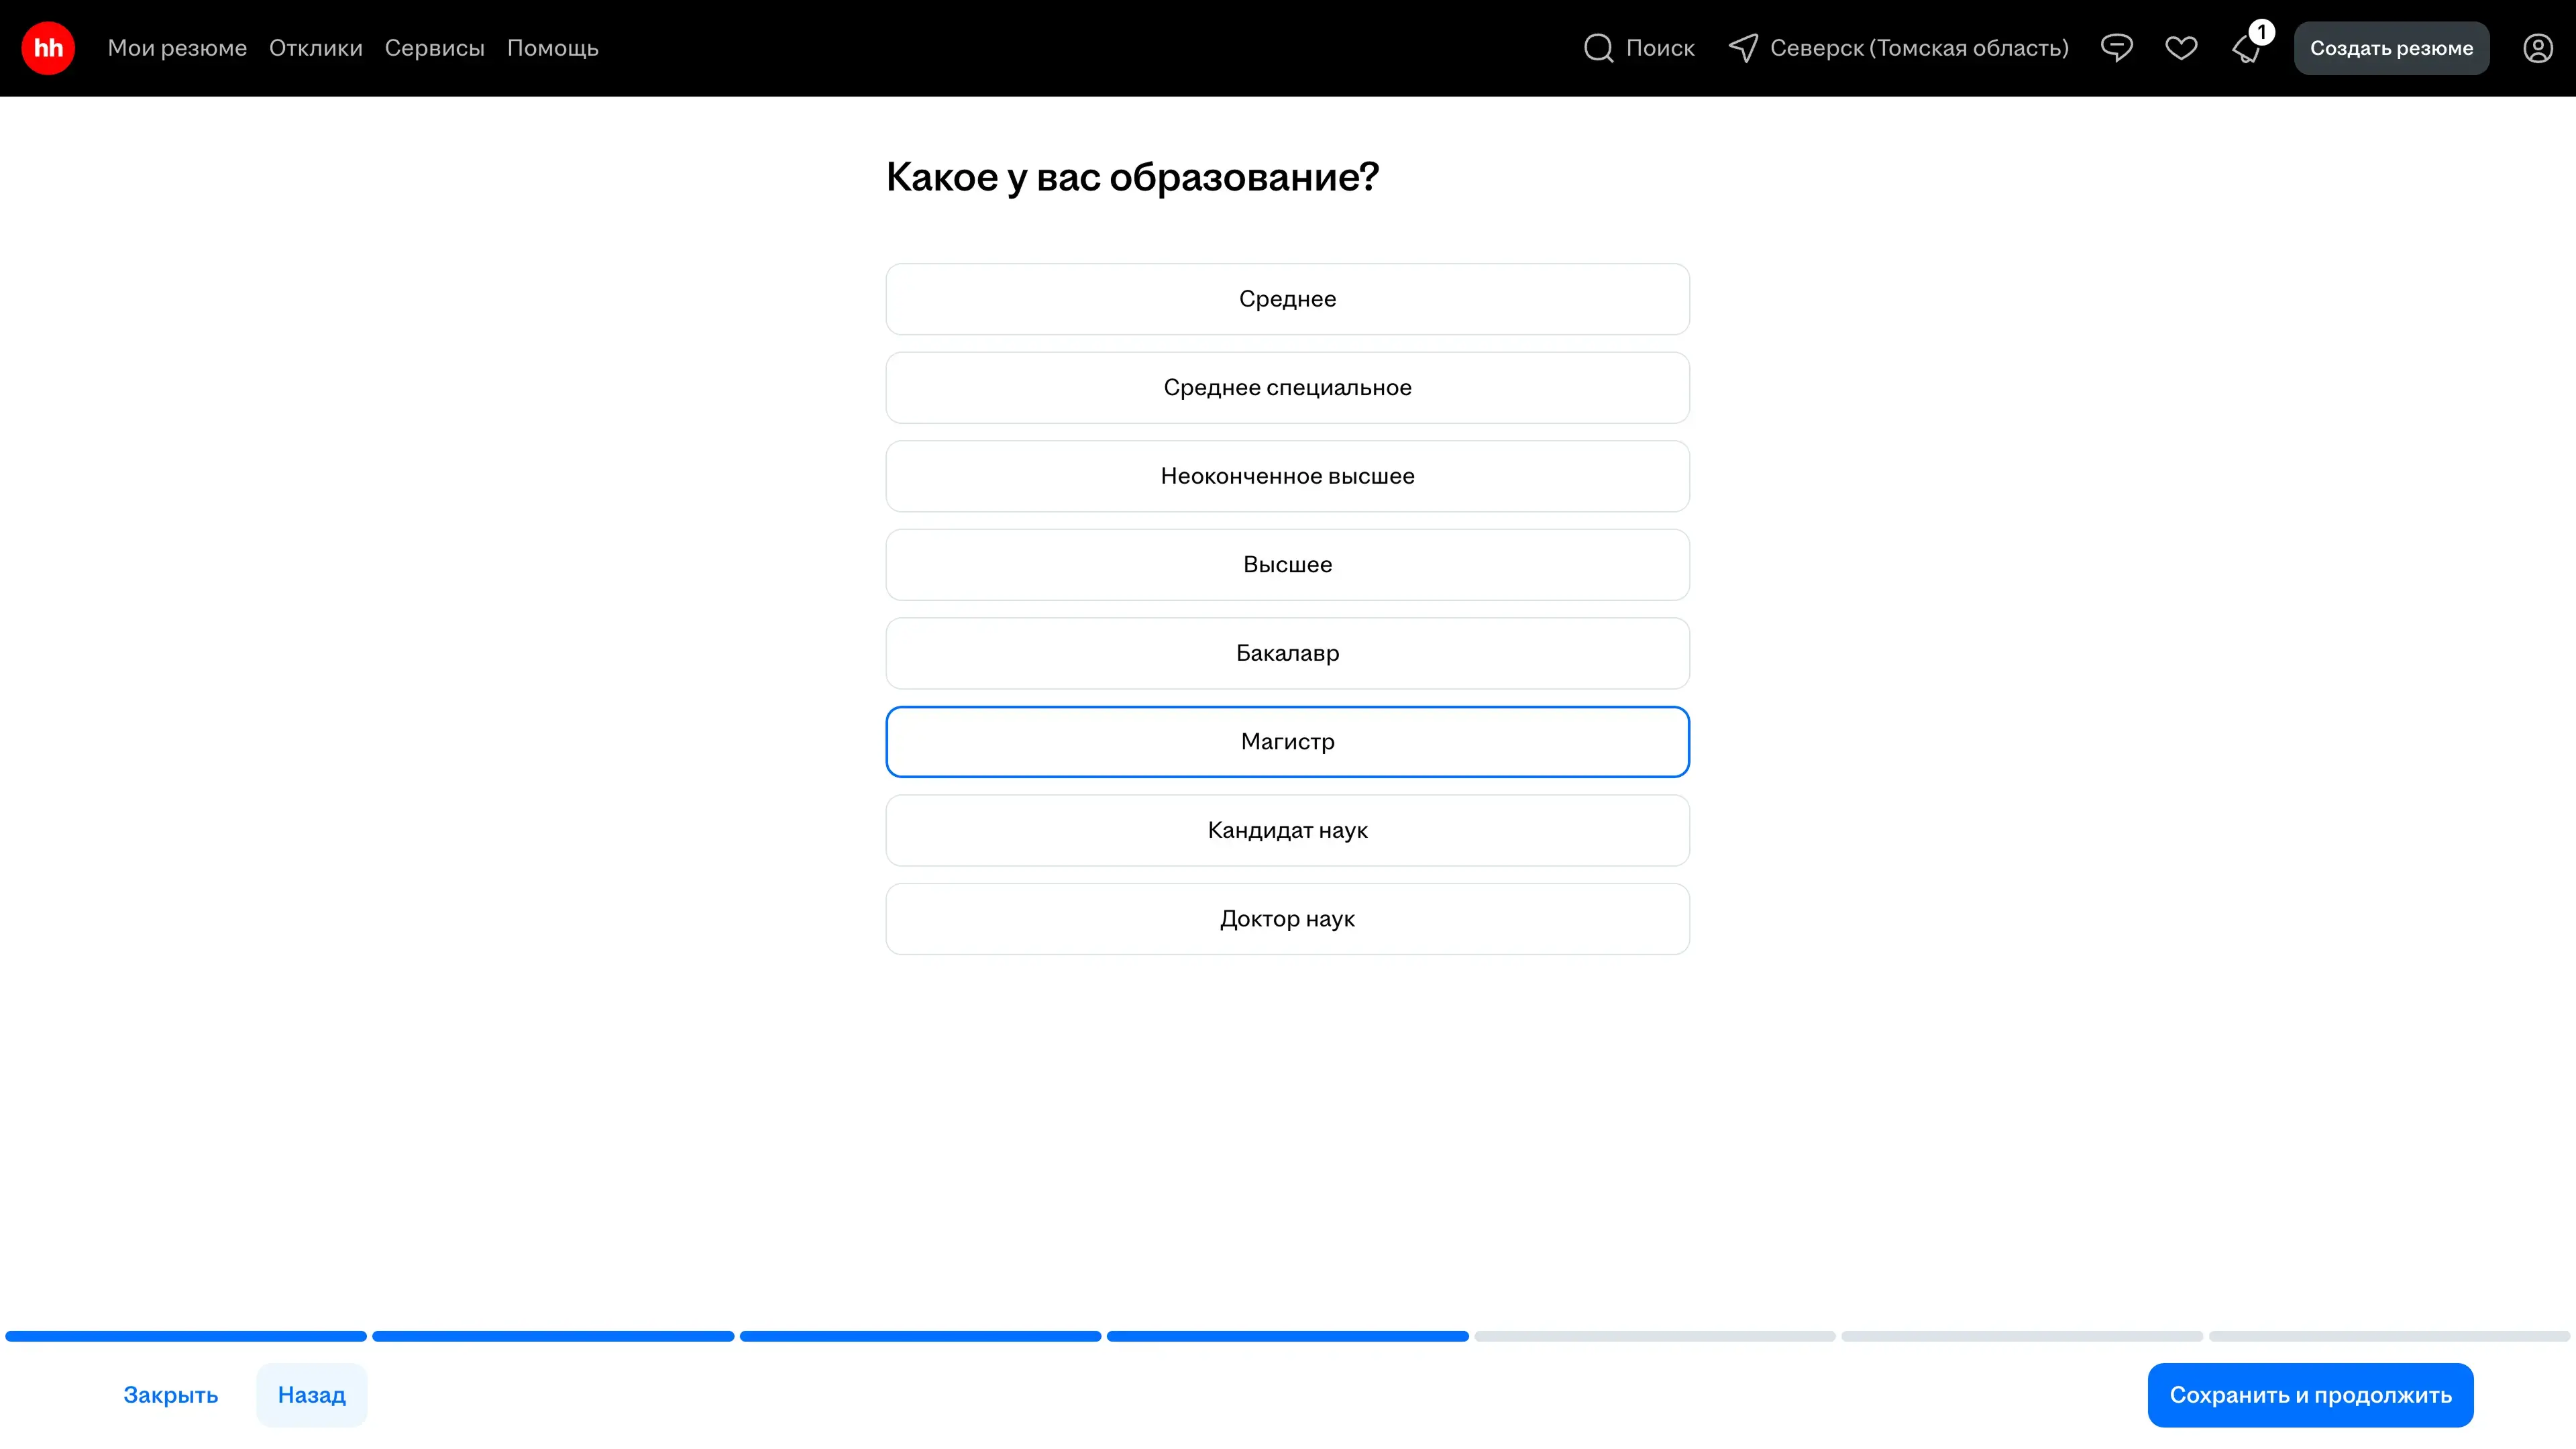Click Сохранить и продолжить button
Image resolution: width=2576 pixels, height=1449 pixels.
(2310, 1394)
